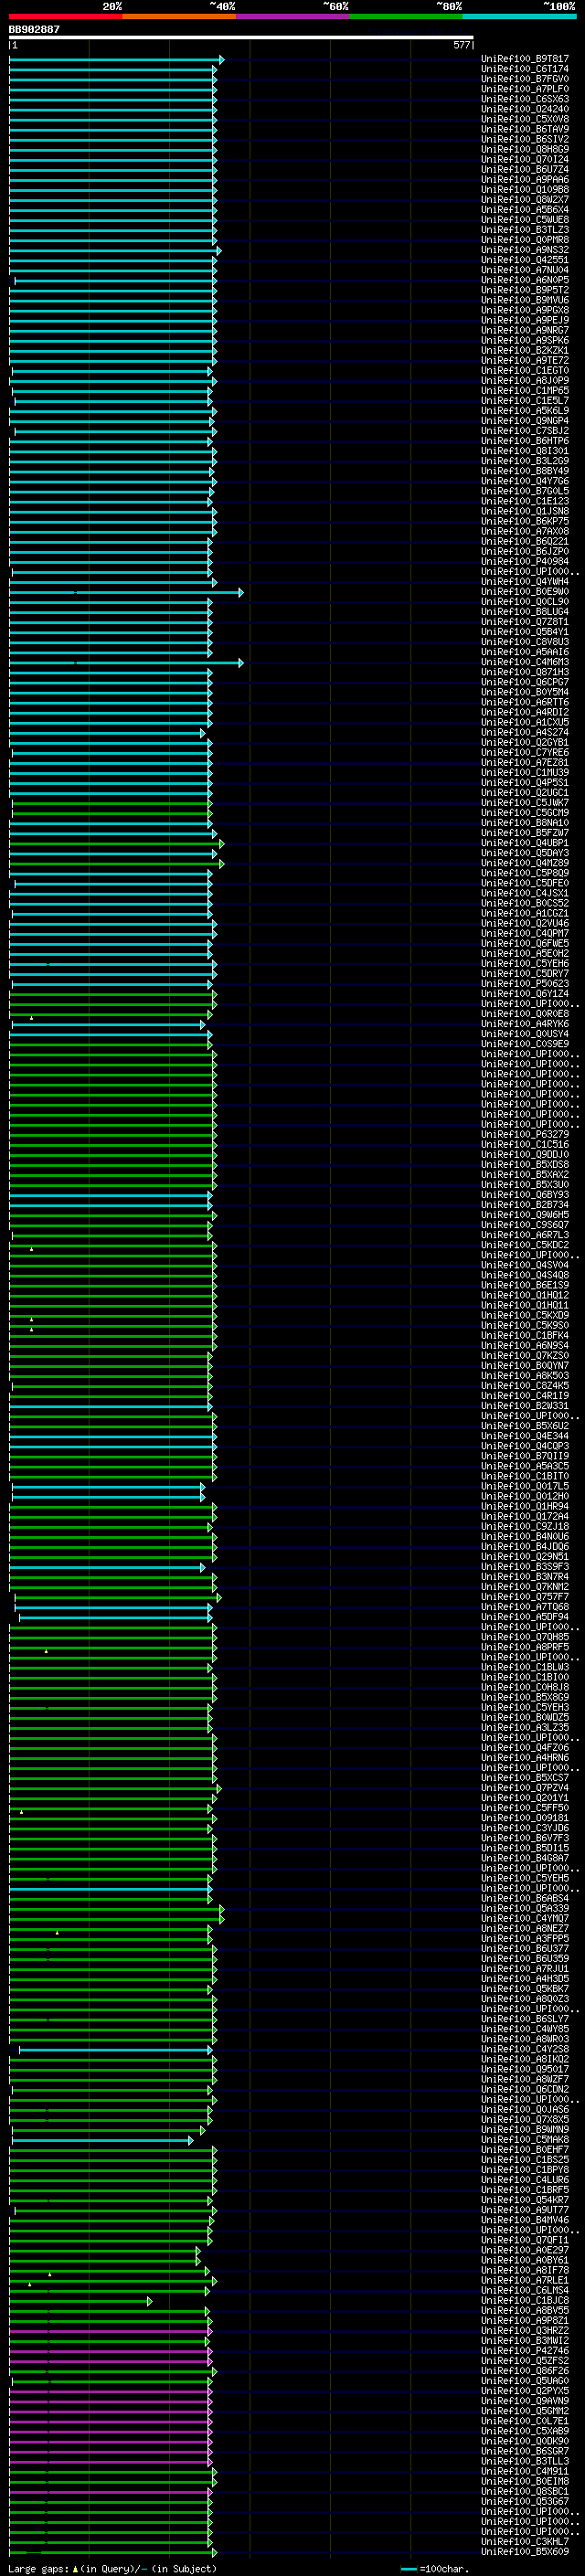Select hit label UniRef100_Q5A339
The width and height of the screenshot is (585, 2576).
pyautogui.click(x=525, y=1908)
